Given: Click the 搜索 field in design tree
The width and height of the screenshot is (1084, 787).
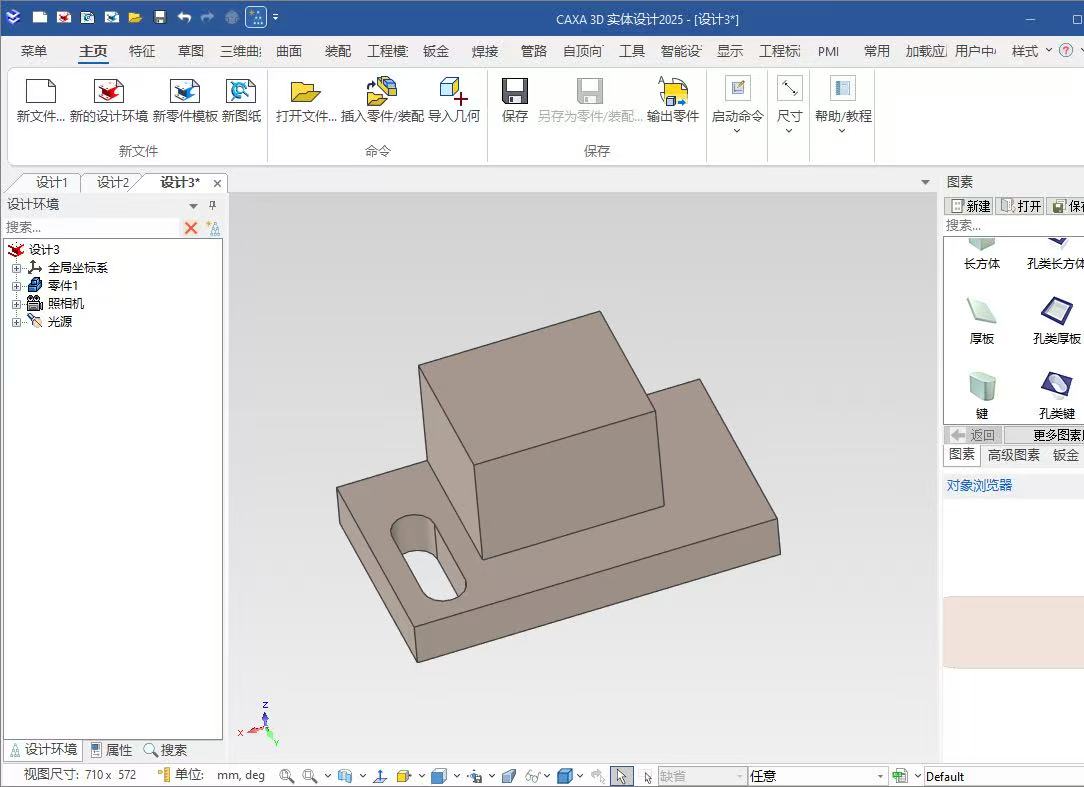Looking at the screenshot, I should coord(91,228).
